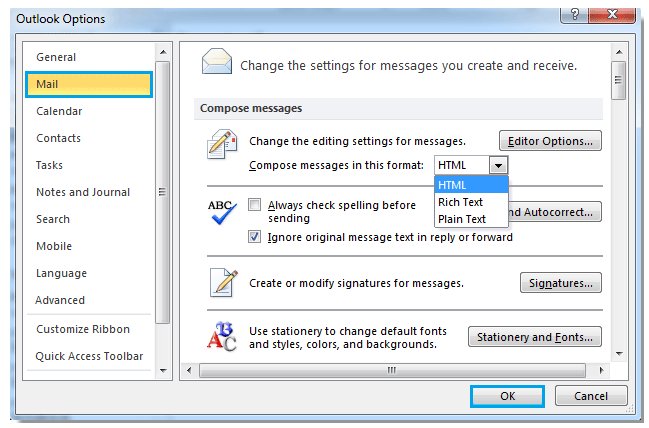
Task: Click the 'Create or modify signatures for messages' text
Action: (356, 283)
